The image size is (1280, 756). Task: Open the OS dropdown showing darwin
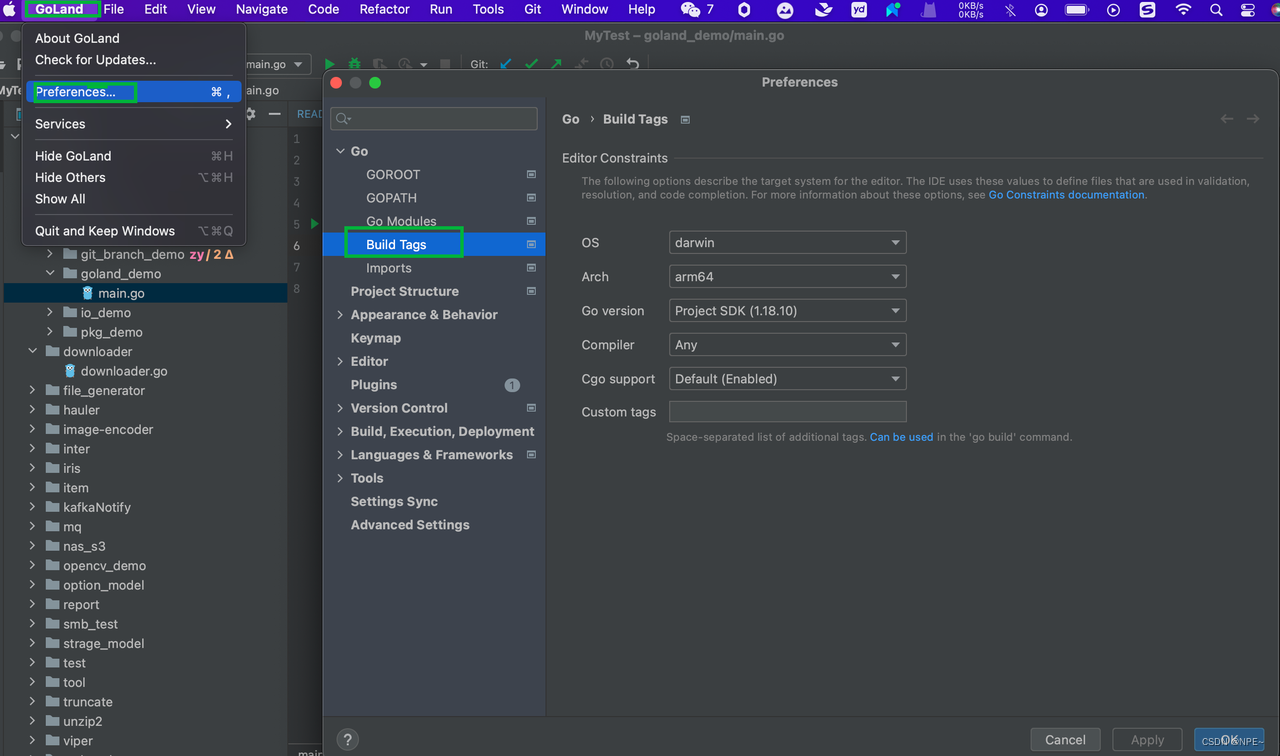click(x=787, y=243)
